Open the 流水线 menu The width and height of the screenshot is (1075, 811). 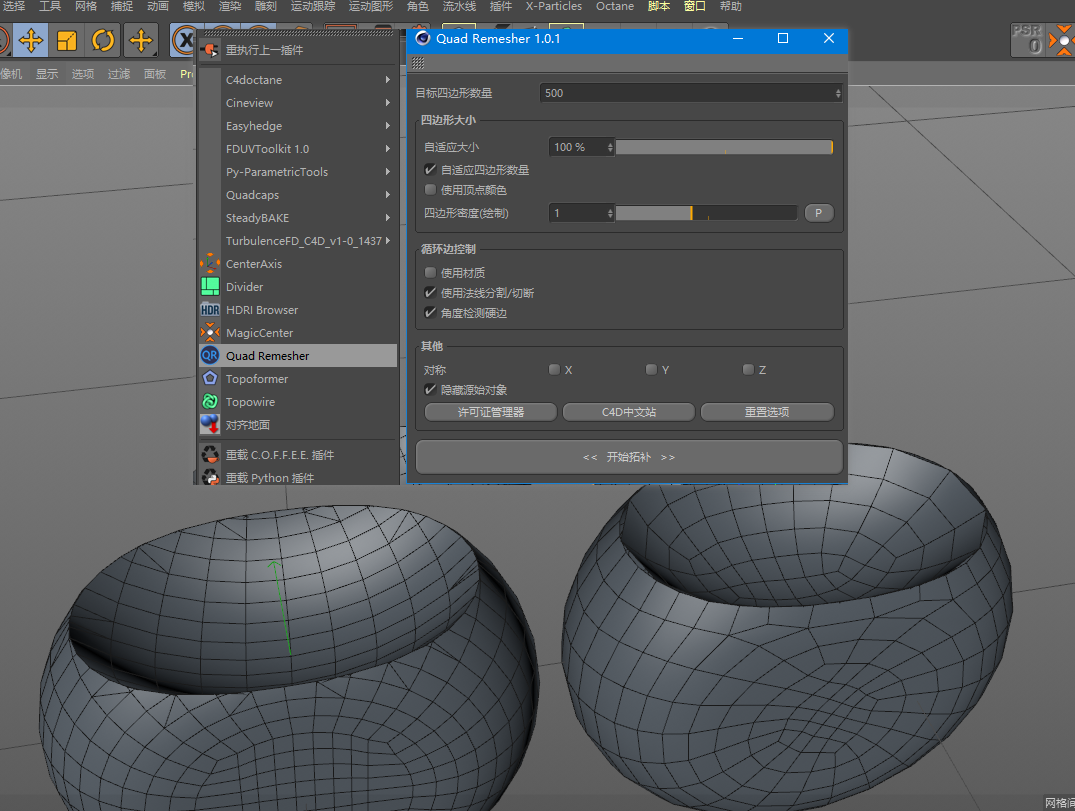click(x=459, y=6)
